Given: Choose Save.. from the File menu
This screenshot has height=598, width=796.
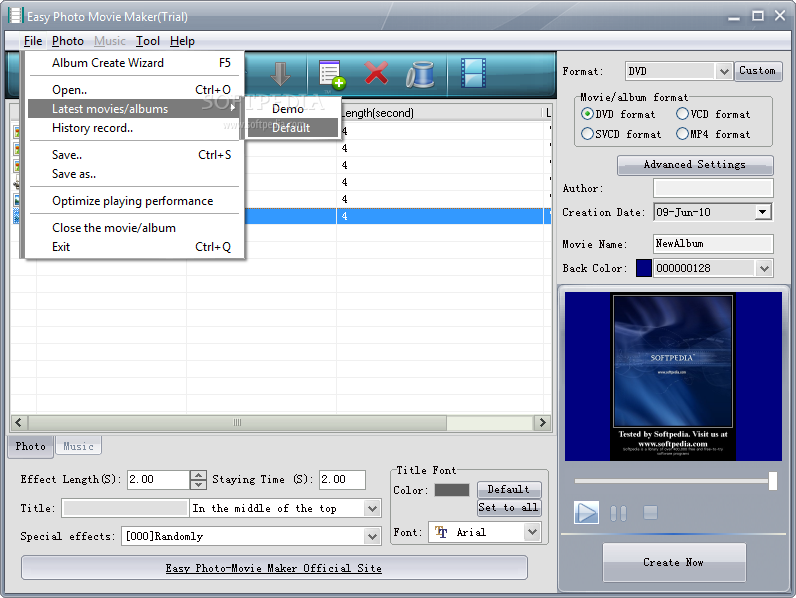Looking at the screenshot, I should click(134, 155).
